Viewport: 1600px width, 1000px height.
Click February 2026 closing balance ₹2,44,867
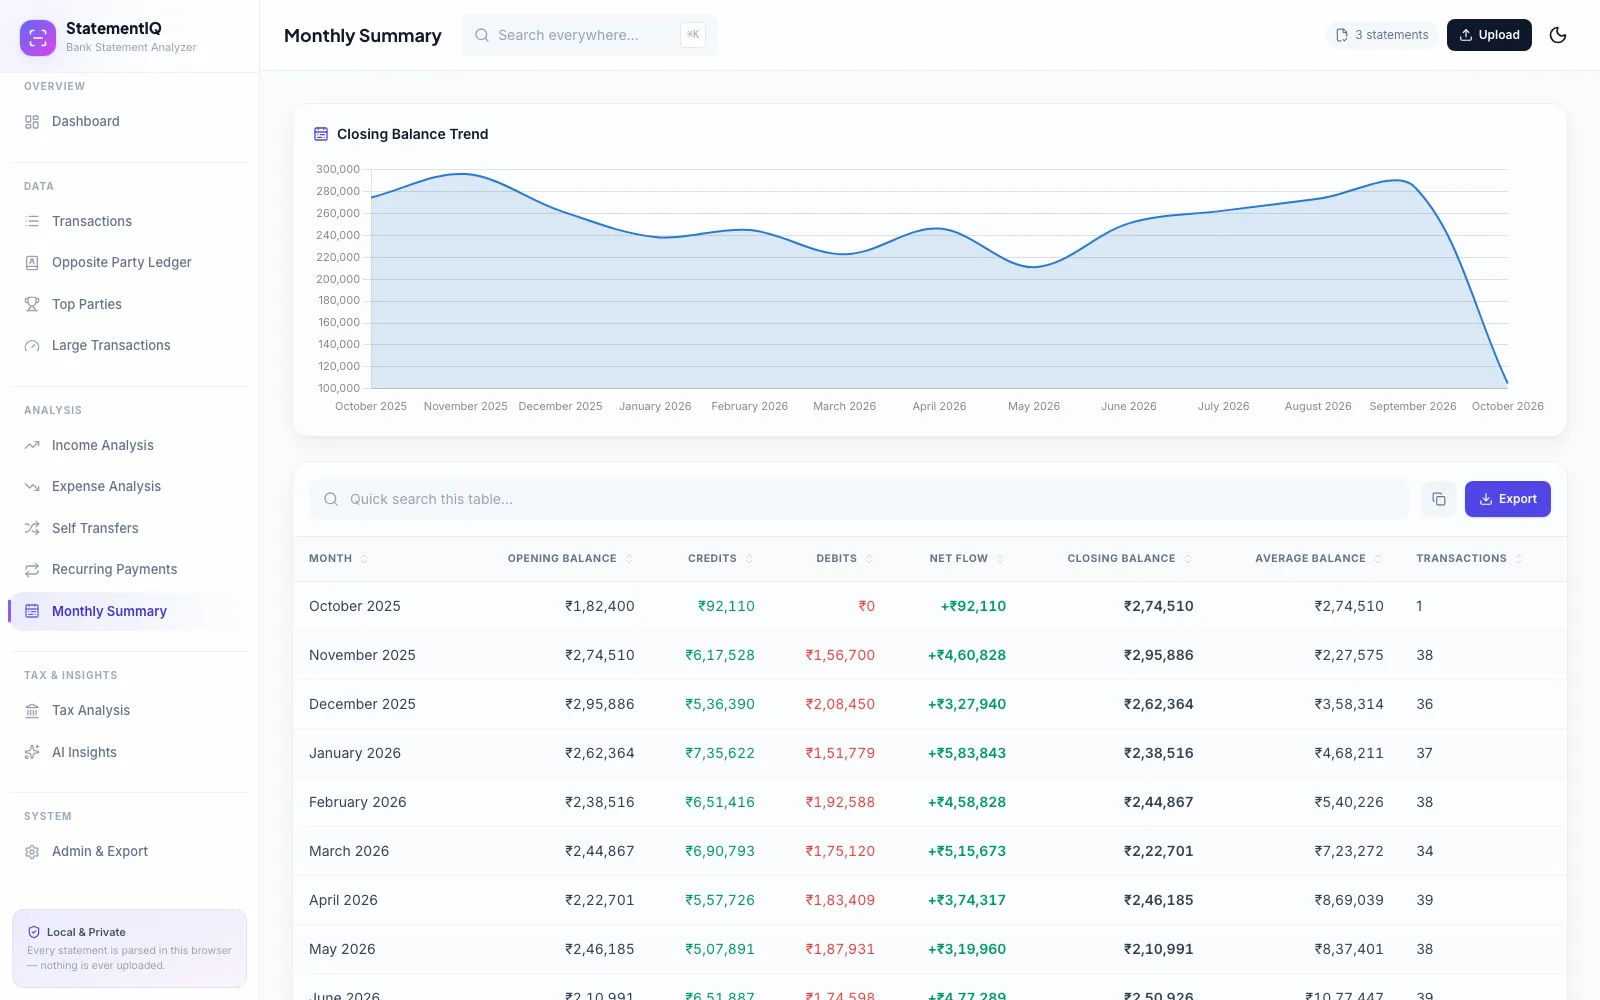pyautogui.click(x=1159, y=802)
